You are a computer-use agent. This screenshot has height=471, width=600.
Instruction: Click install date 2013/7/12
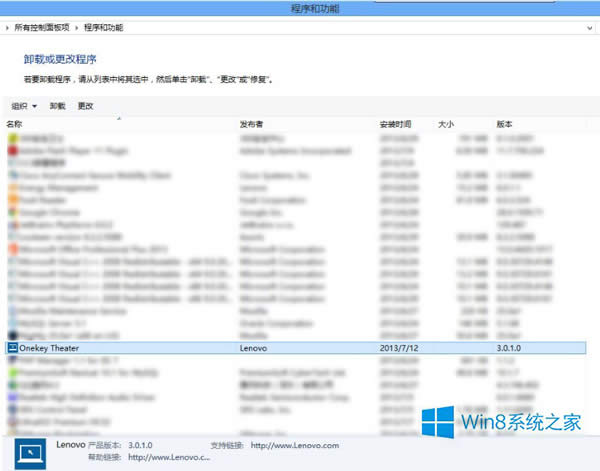click(x=399, y=348)
